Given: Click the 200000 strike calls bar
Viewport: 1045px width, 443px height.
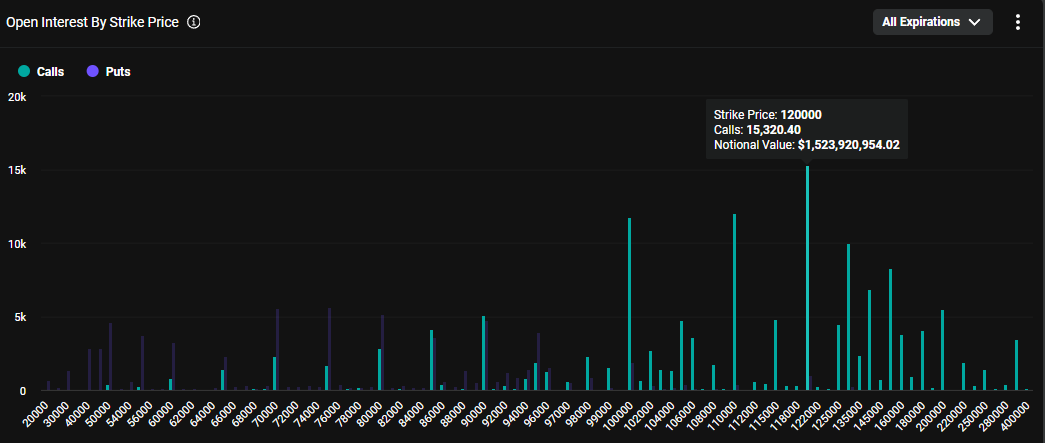Looking at the screenshot, I should click(x=942, y=350).
